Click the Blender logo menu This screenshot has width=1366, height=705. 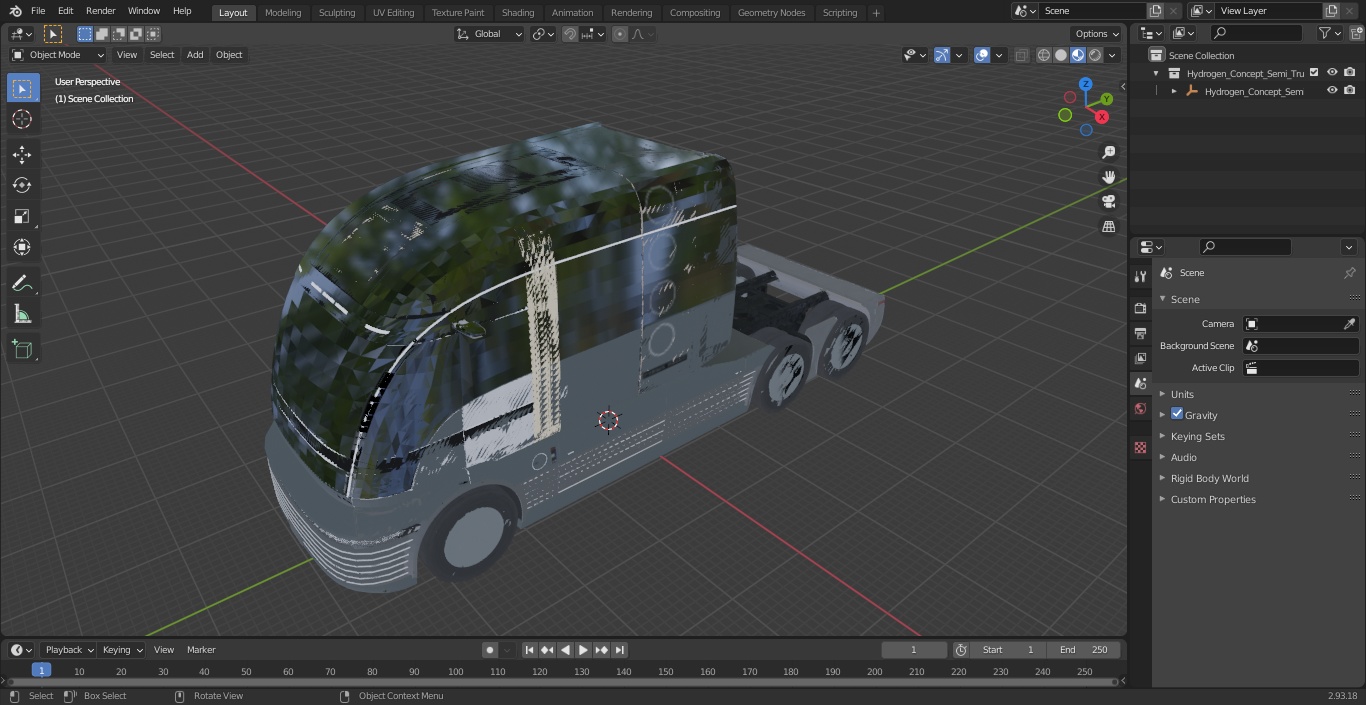[16, 11]
